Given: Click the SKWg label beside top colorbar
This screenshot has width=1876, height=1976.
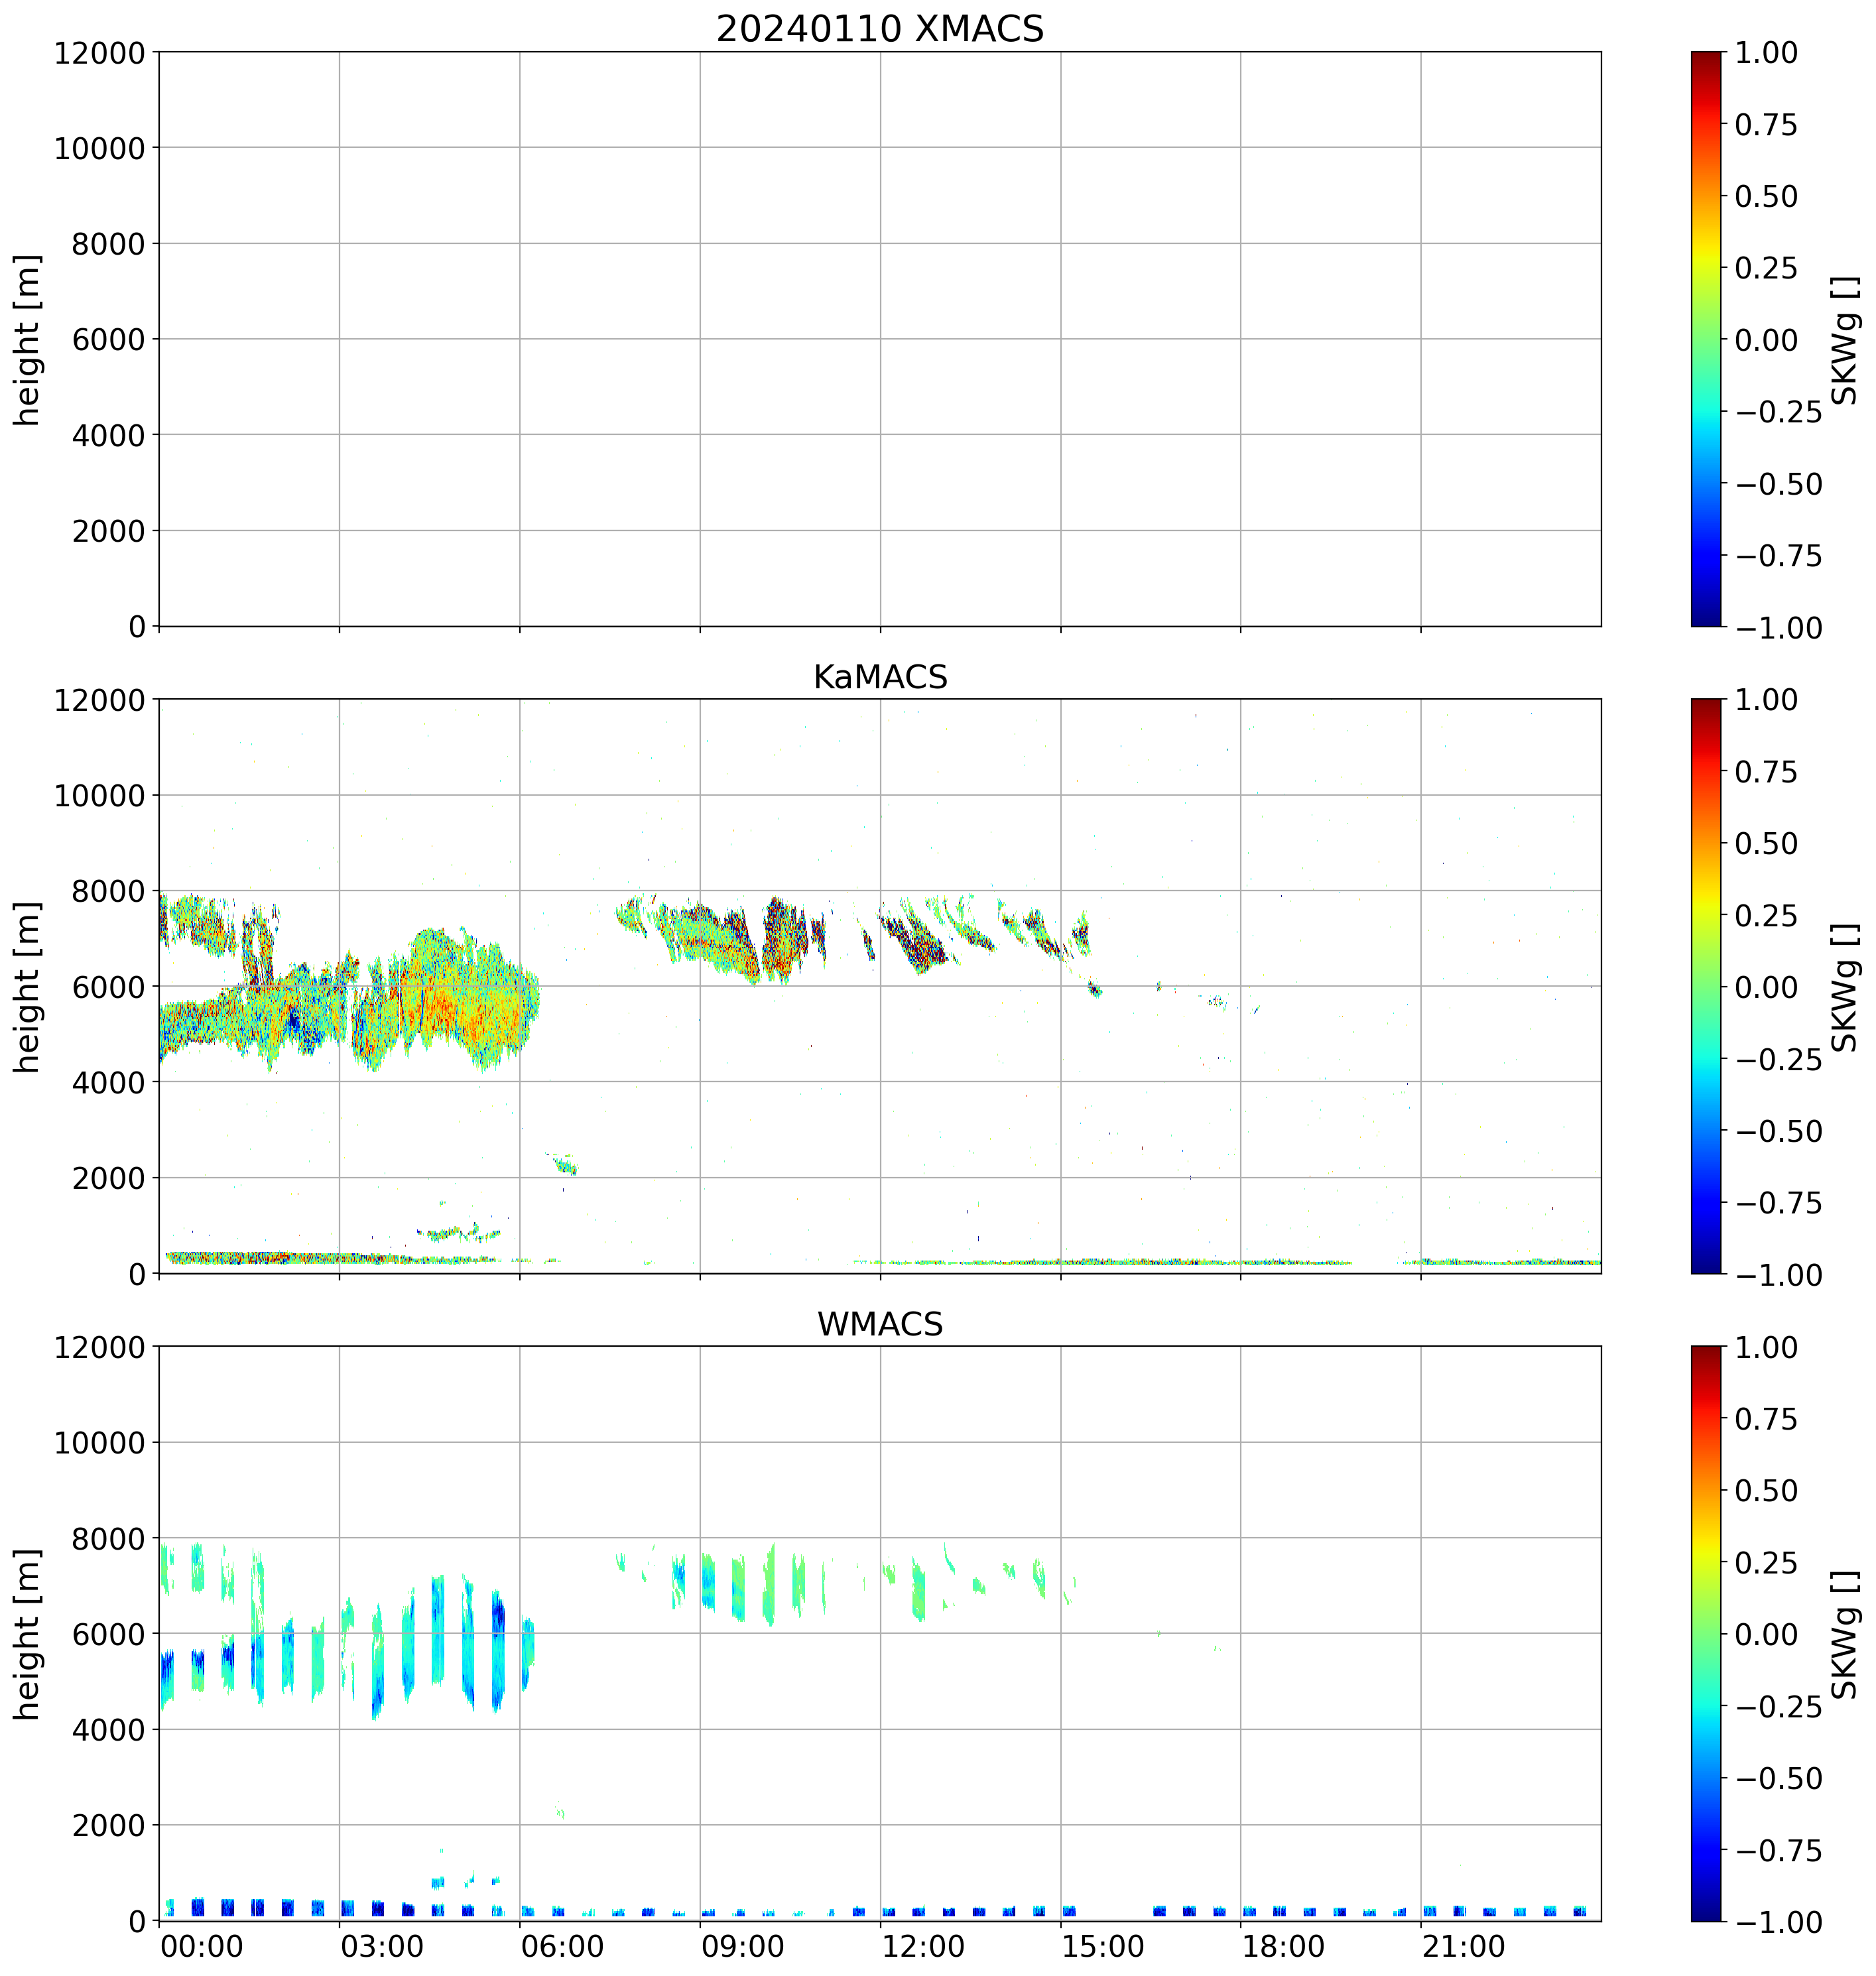Looking at the screenshot, I should [1844, 340].
